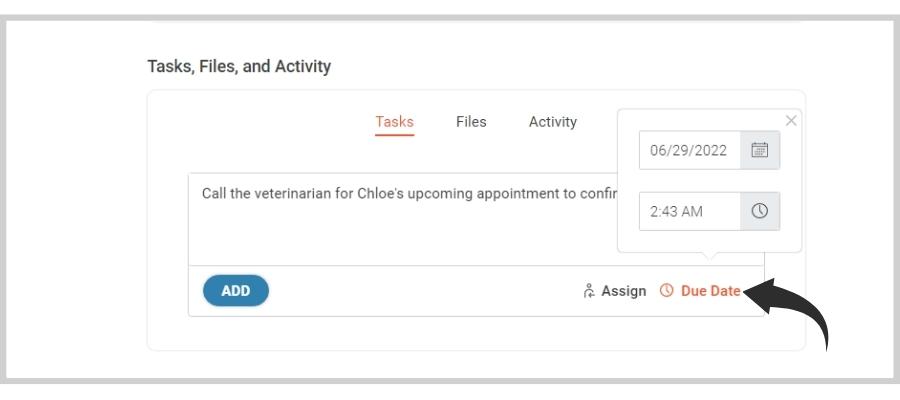Open the clock time picker icon
Image resolution: width=900 pixels, height=400 pixels.
tap(759, 211)
